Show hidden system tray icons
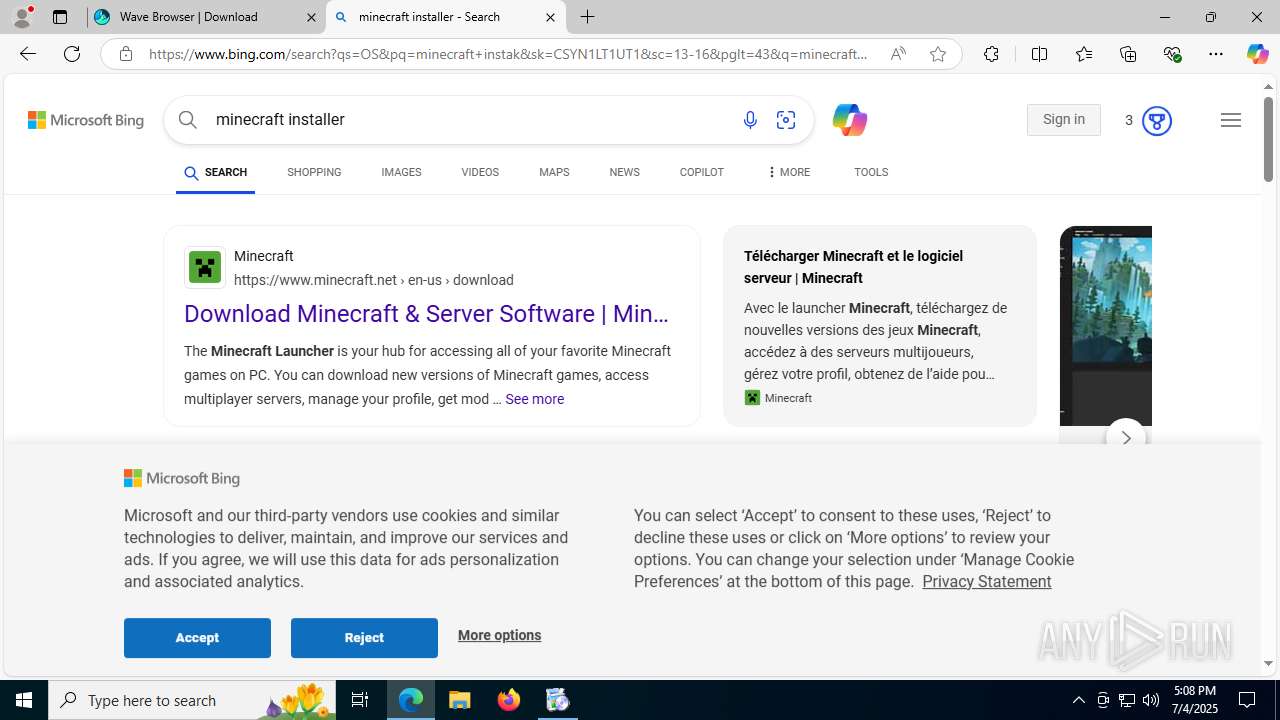Image resolution: width=1280 pixels, height=720 pixels. point(1078,700)
